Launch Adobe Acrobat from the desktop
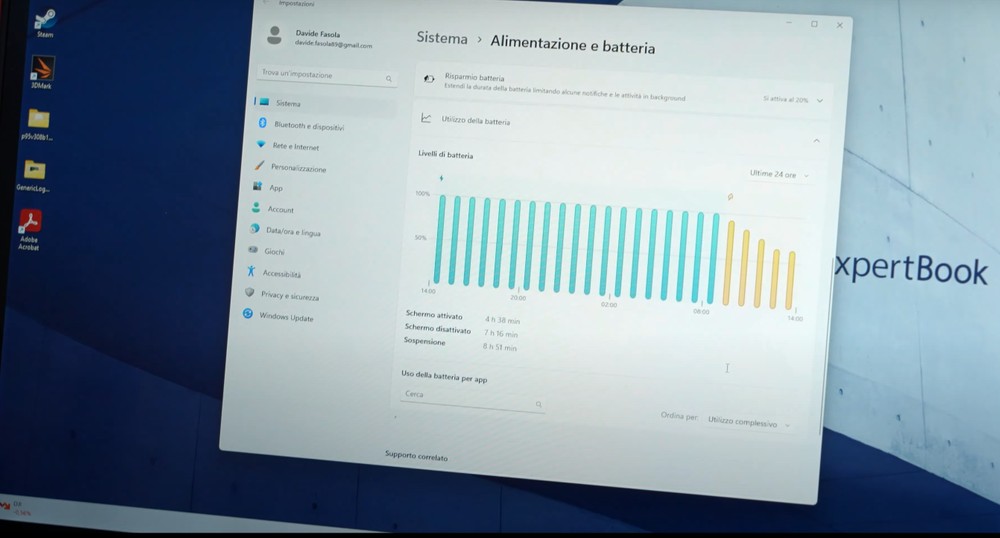 [x=29, y=230]
